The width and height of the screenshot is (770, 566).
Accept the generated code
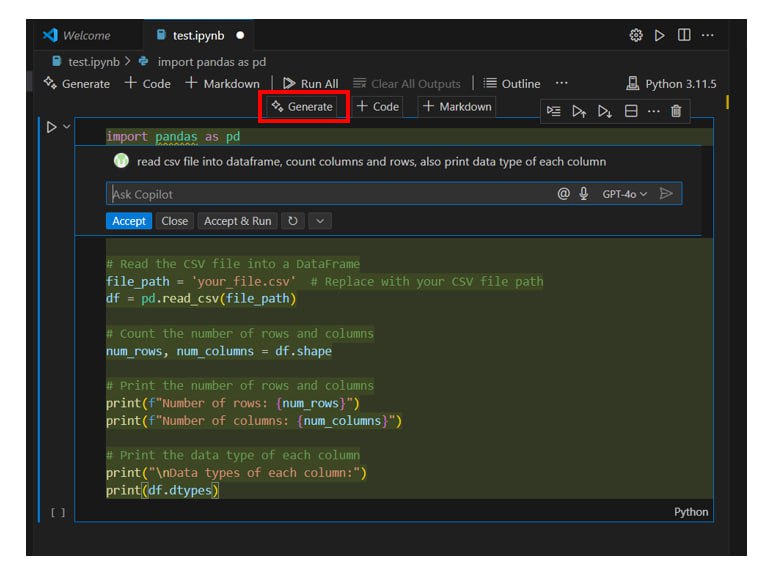[x=129, y=221]
